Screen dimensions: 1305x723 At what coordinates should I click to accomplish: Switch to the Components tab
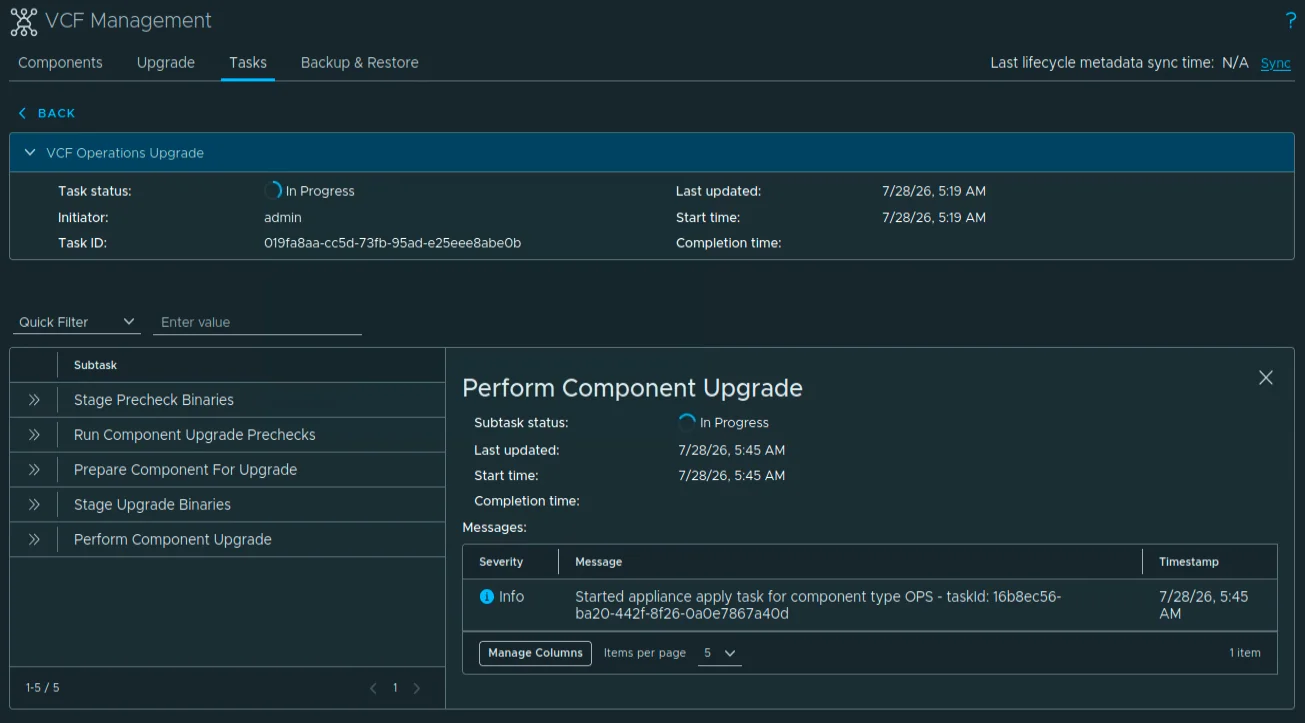60,62
